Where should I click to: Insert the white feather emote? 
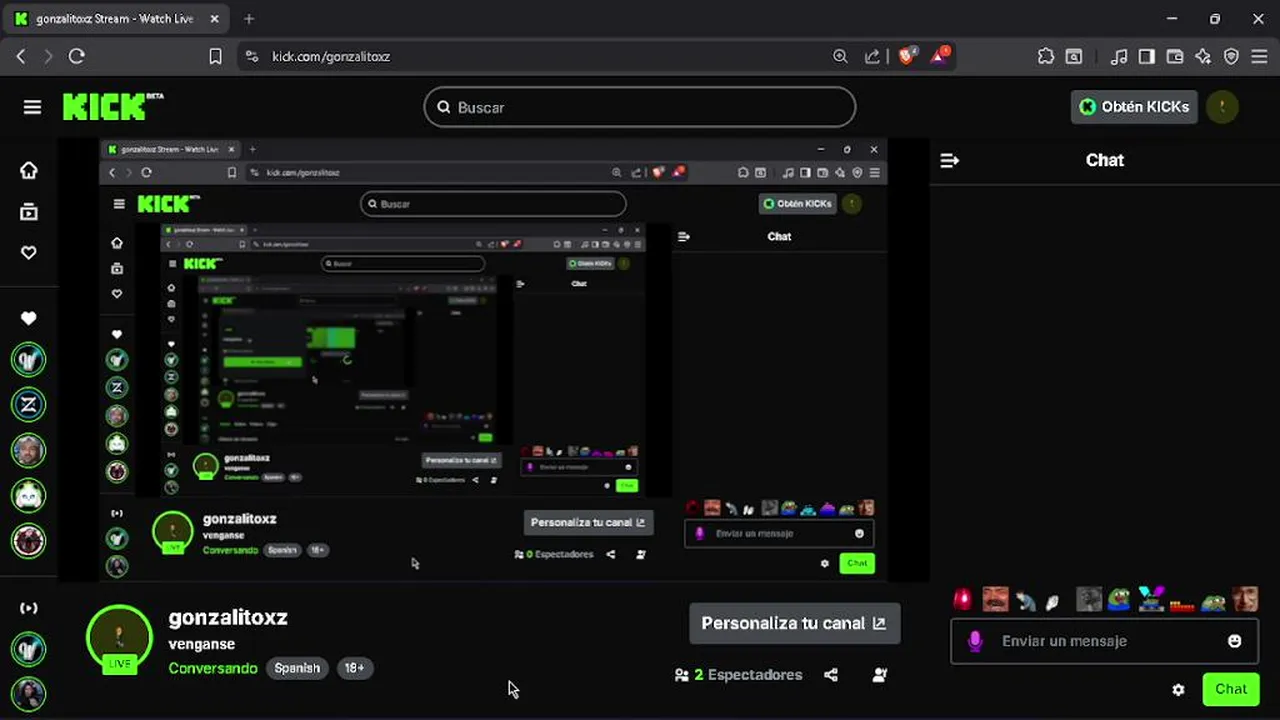(1052, 602)
